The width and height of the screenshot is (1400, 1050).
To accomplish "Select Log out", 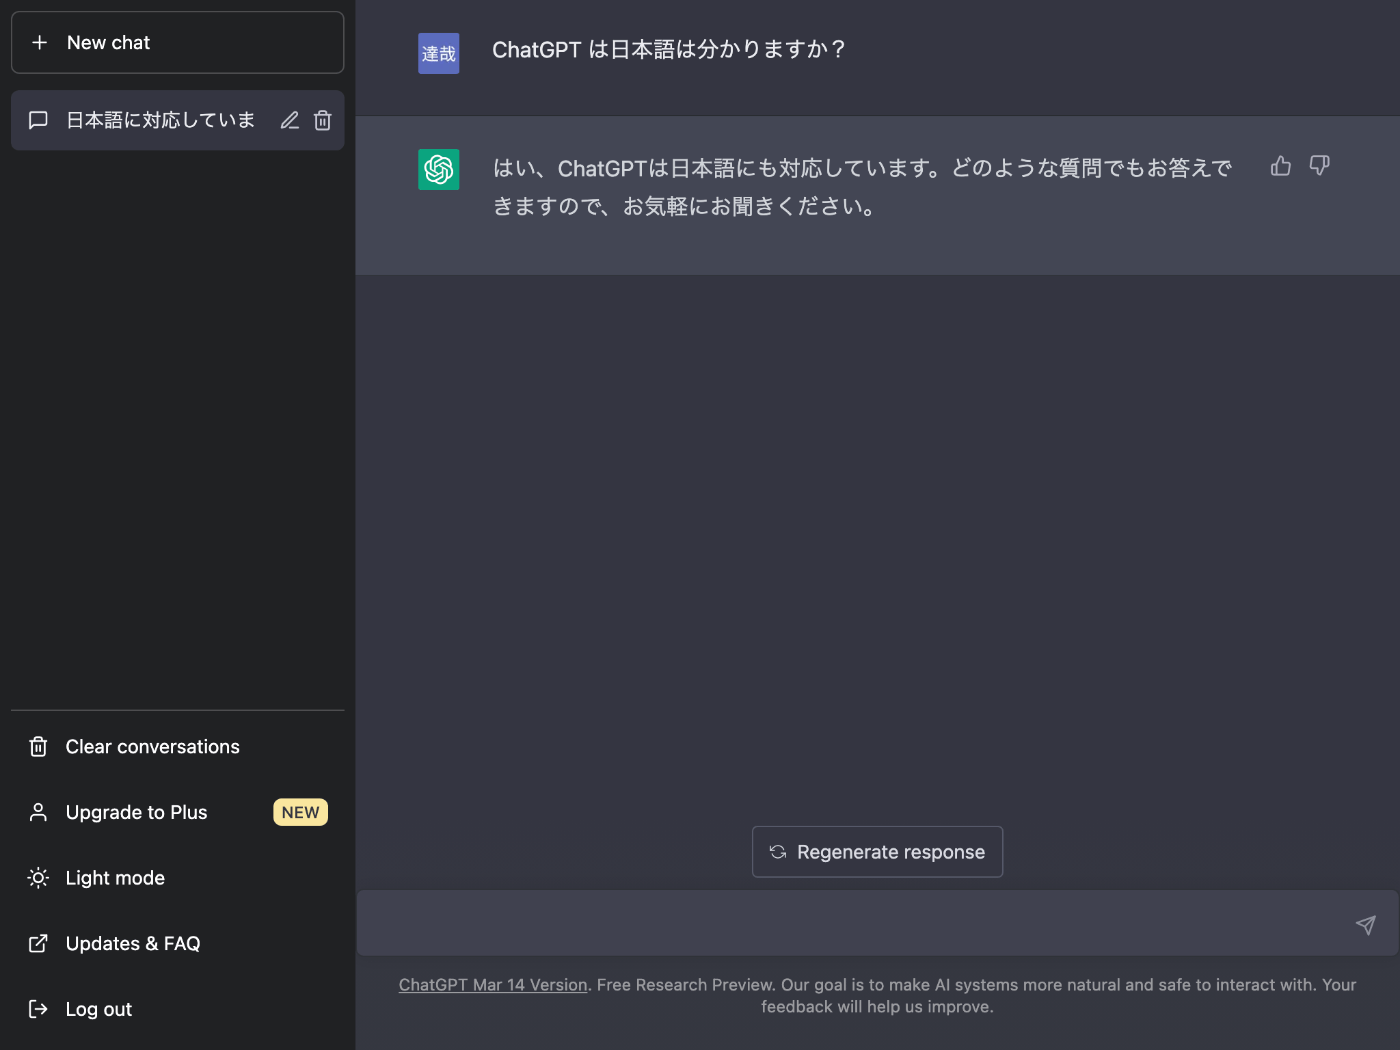I will pos(177,1009).
